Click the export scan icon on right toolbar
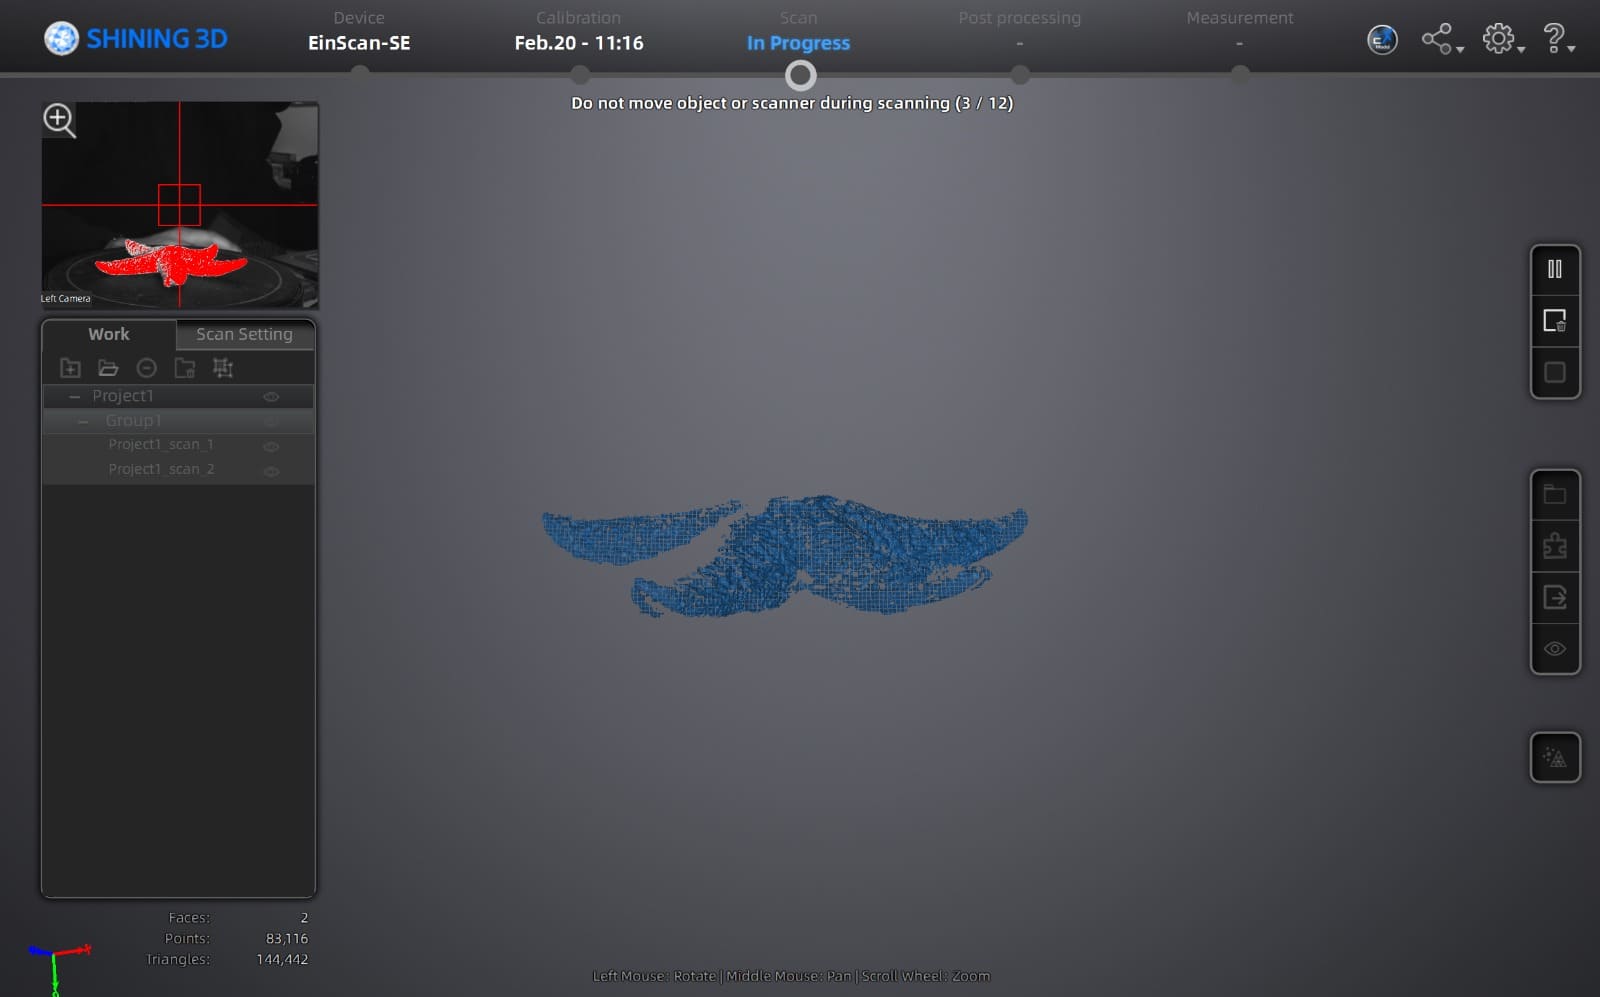The image size is (1600, 997). click(1555, 597)
